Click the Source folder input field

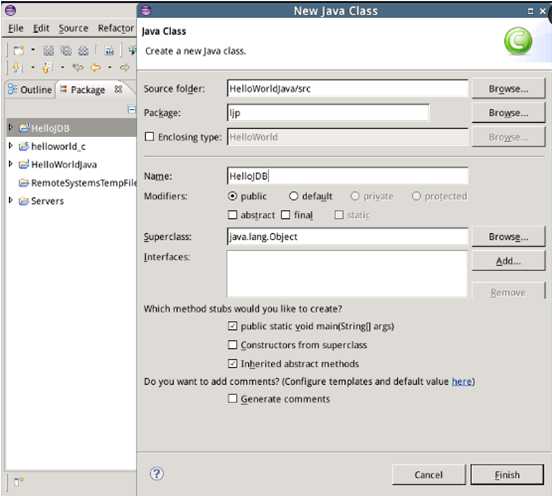coord(348,89)
